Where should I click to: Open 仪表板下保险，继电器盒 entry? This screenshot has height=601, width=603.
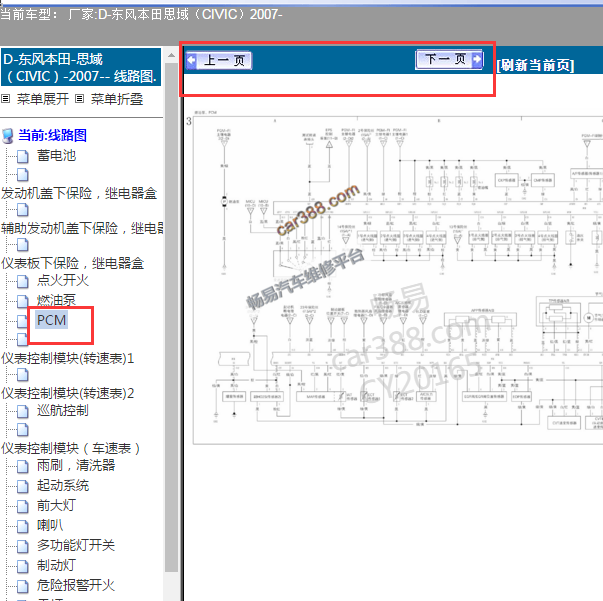(x=73, y=263)
